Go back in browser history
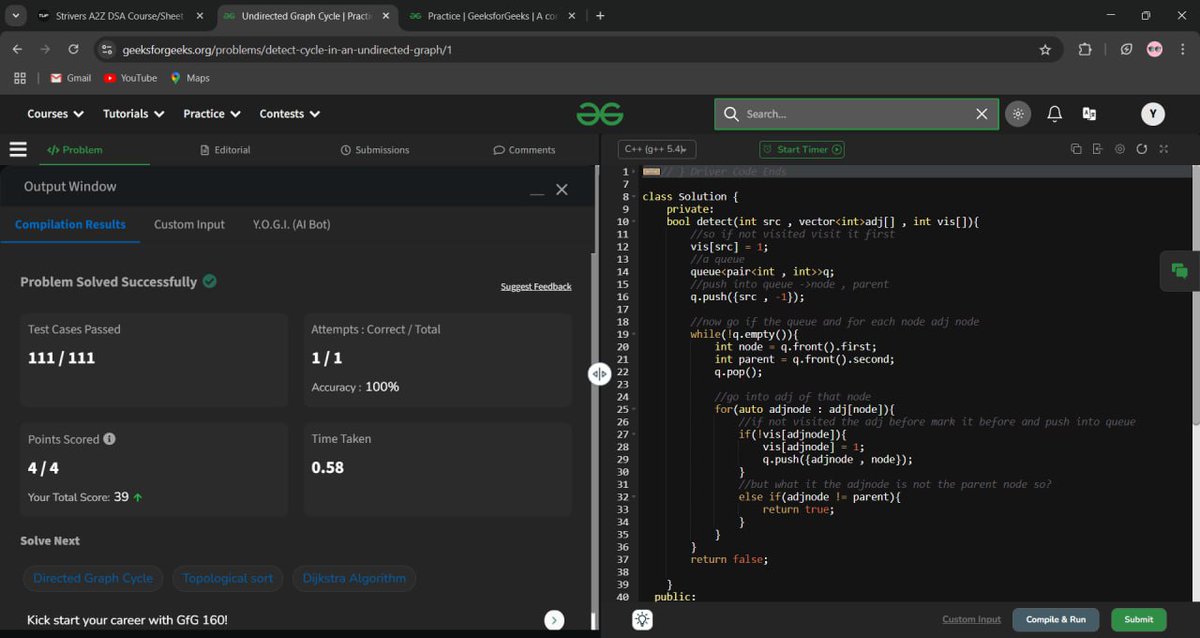Image resolution: width=1200 pixels, height=638 pixels. [x=17, y=49]
